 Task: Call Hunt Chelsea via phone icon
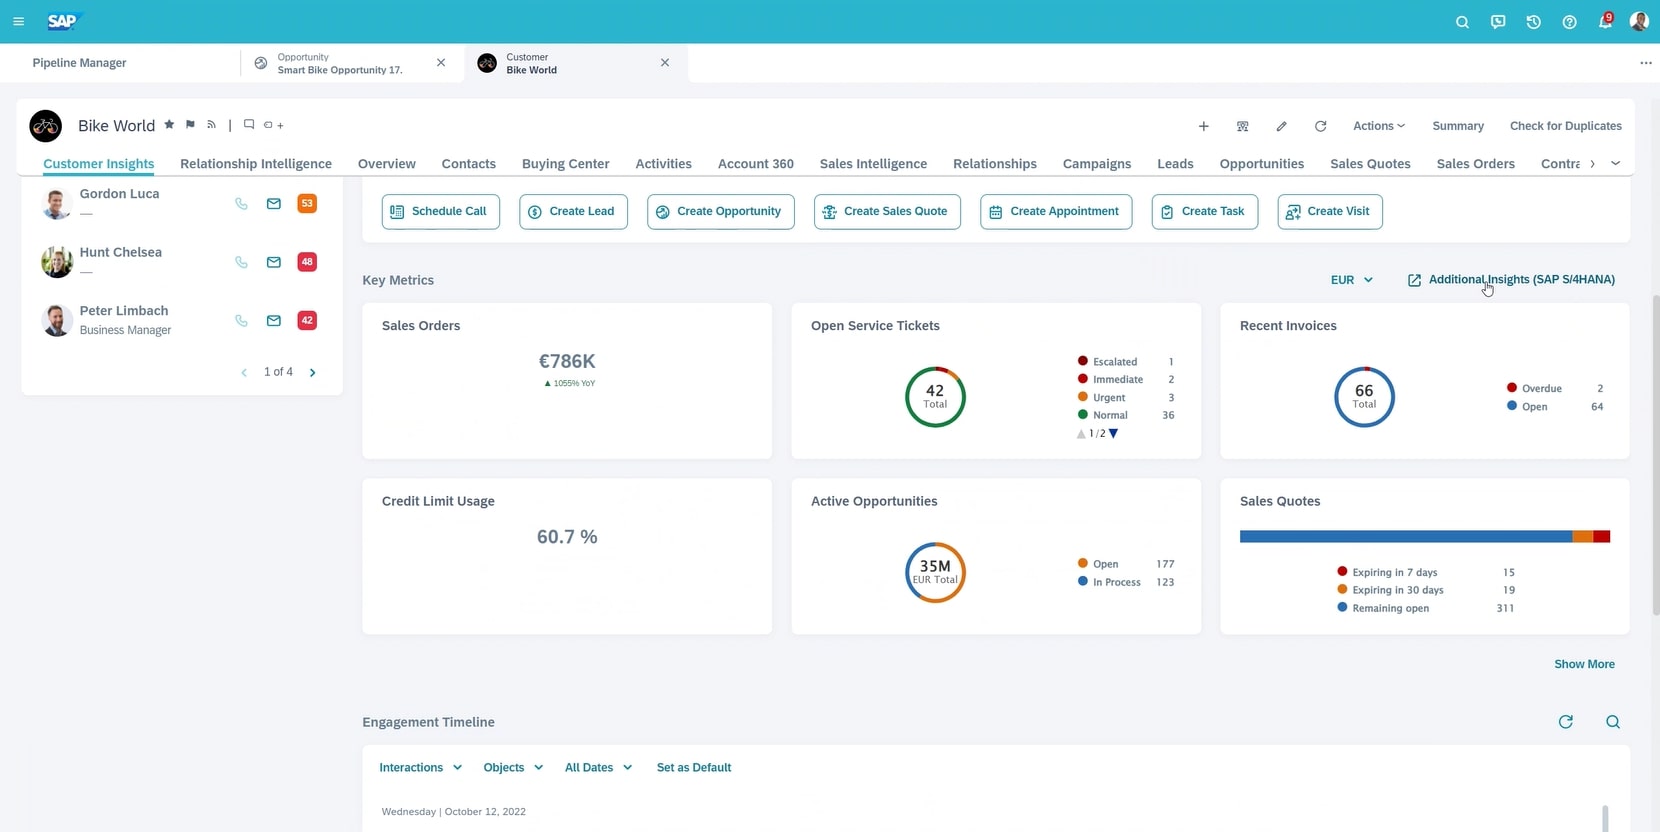241,262
